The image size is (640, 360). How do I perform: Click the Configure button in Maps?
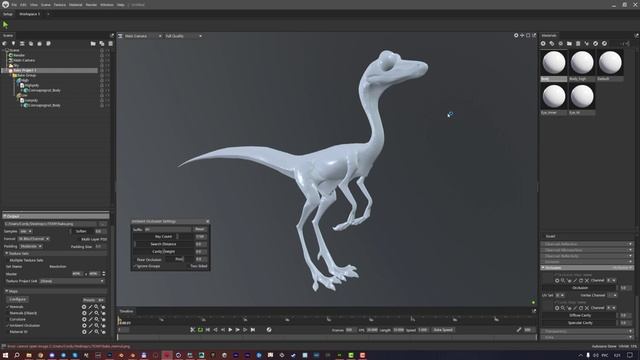pos(18,300)
